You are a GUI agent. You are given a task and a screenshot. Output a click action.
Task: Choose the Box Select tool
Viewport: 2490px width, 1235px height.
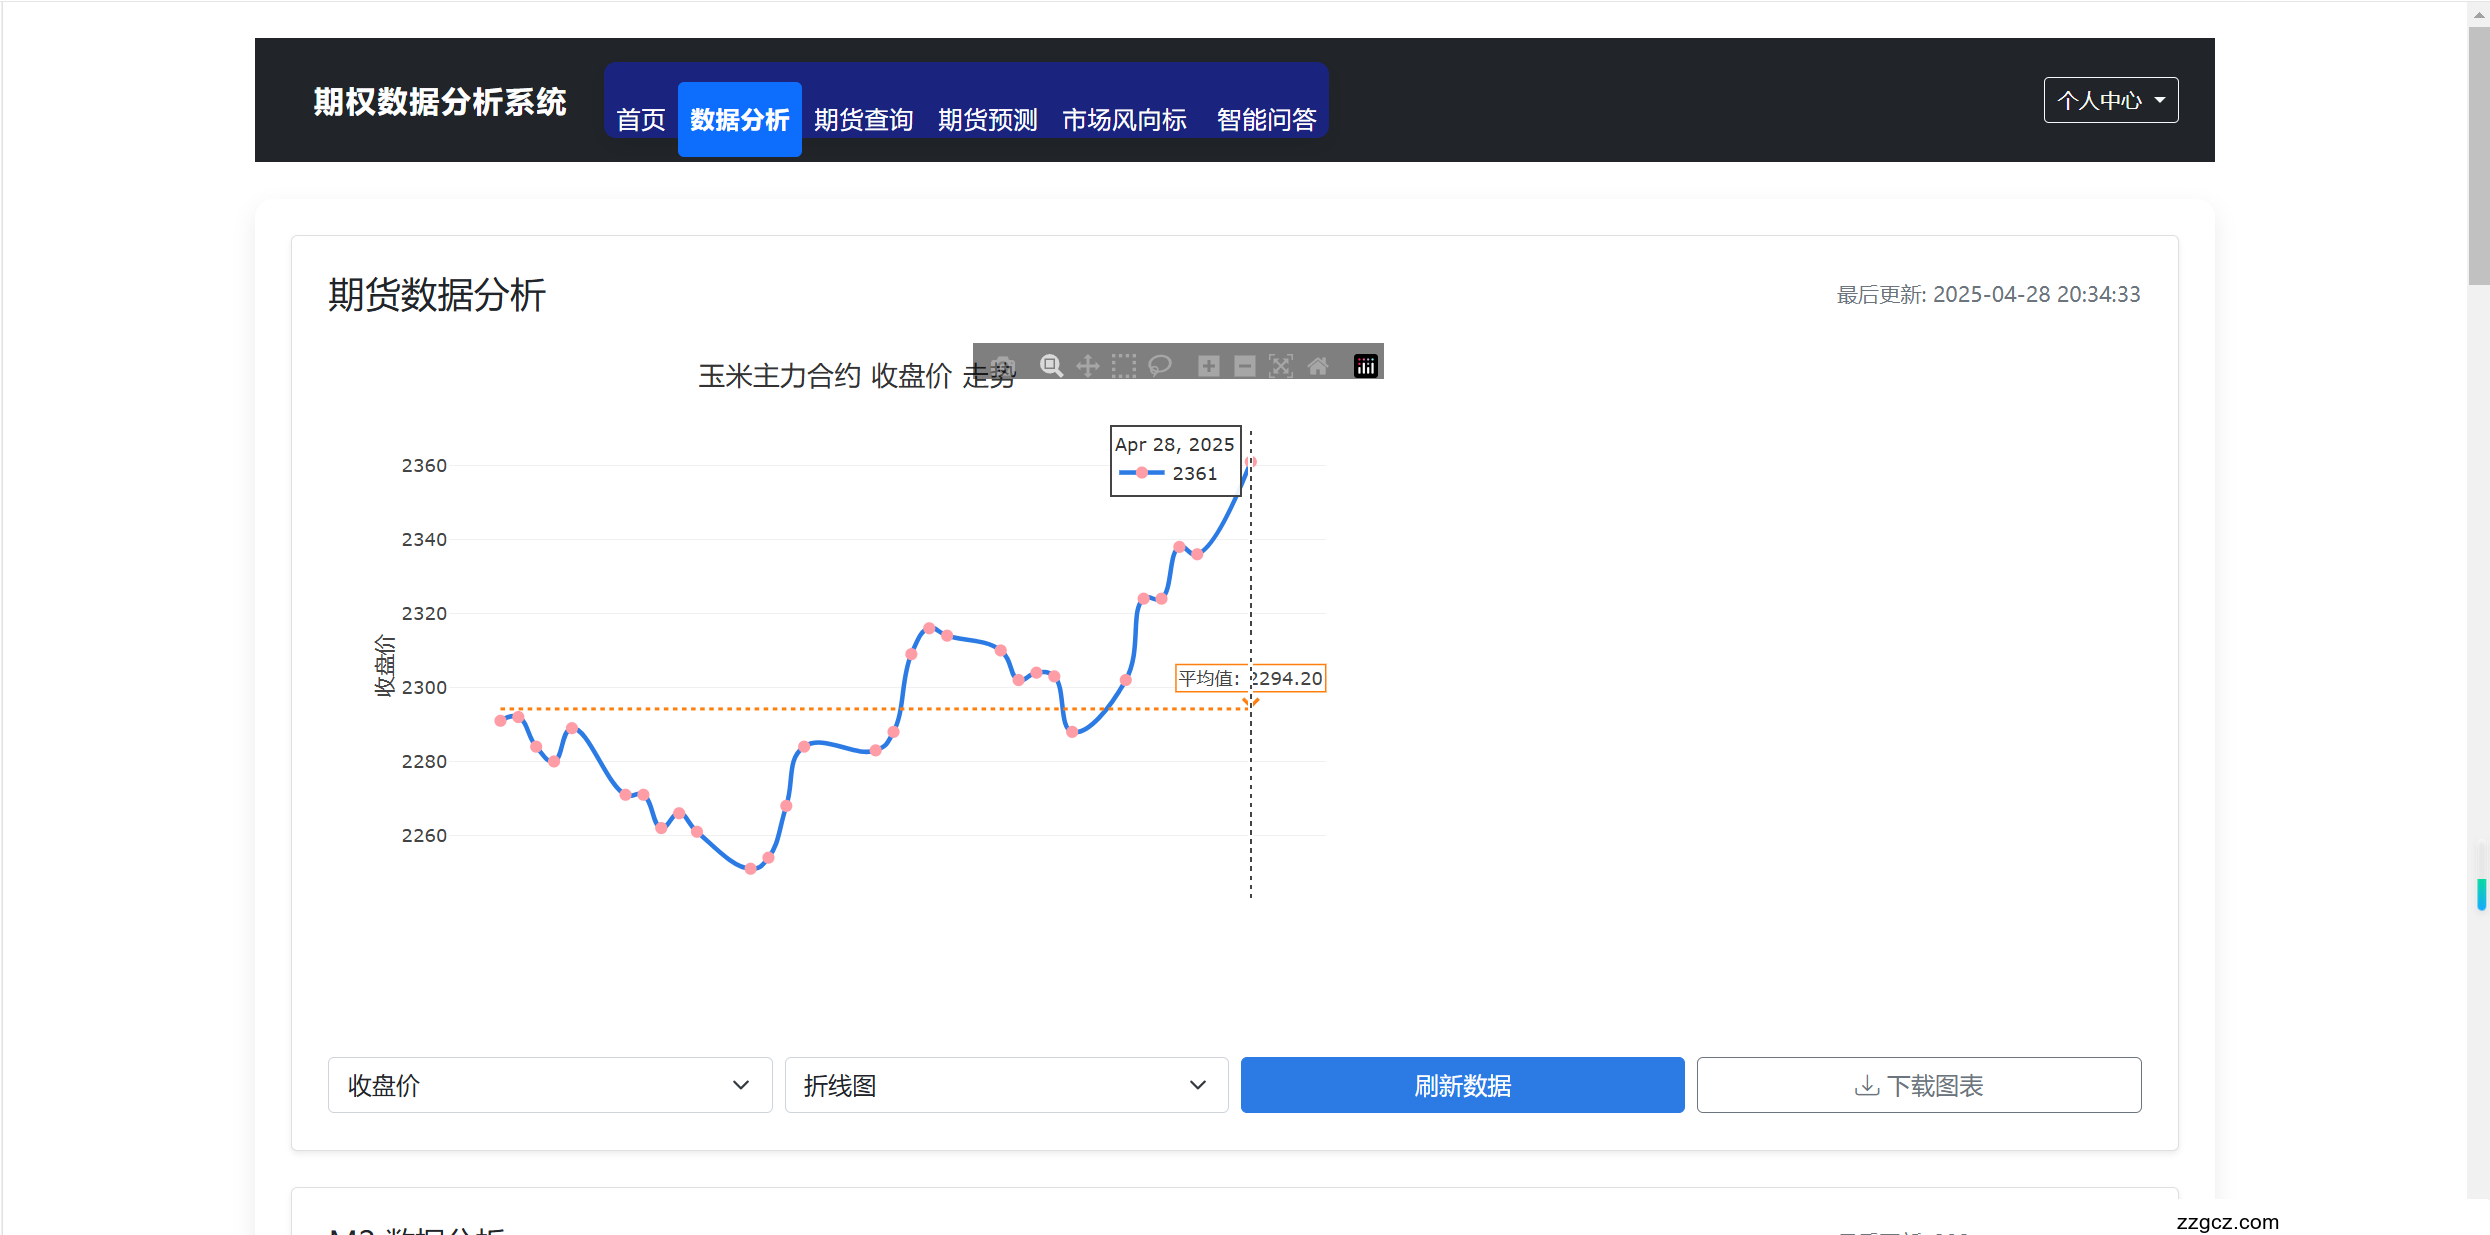click(1124, 365)
